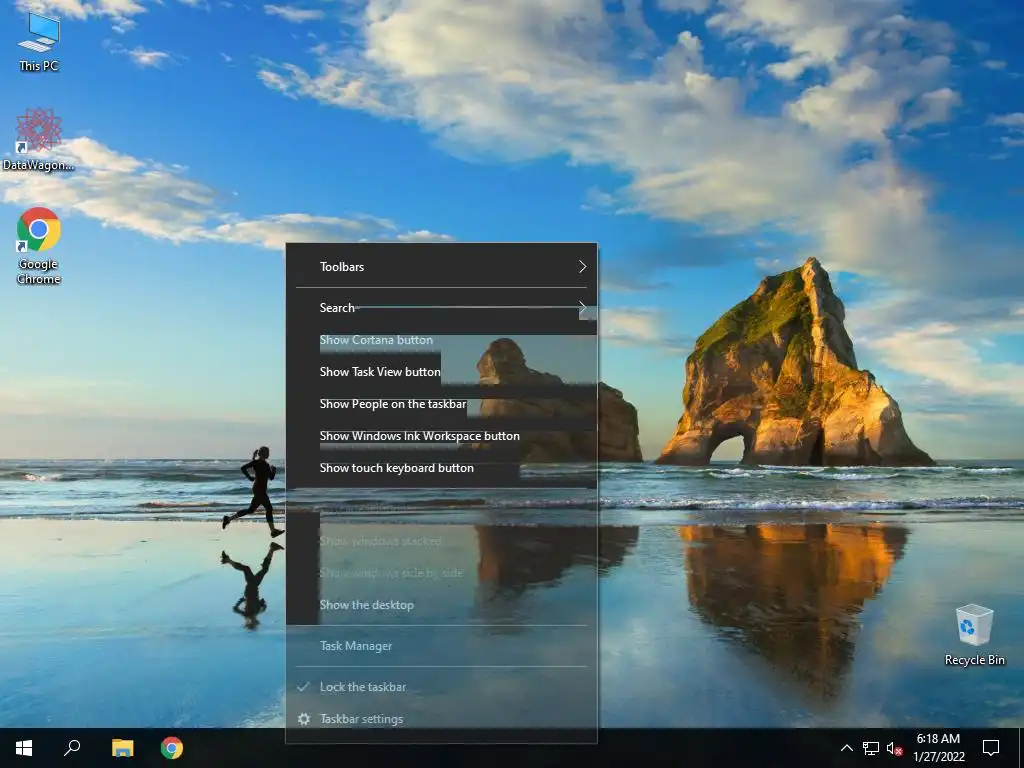Open the Search submenu entry
Viewport: 1024px width, 768px height.
441,308
